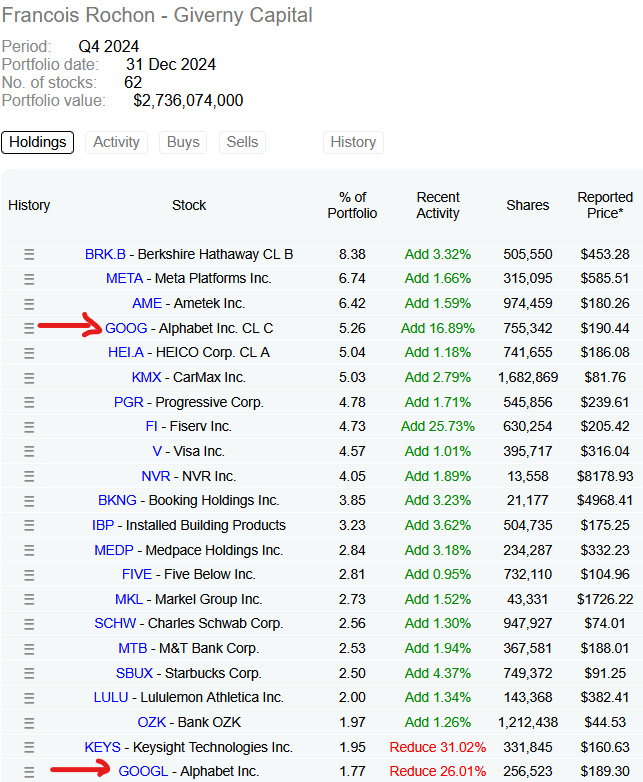
Task: Sort by Recent Activity column header
Action: (438, 205)
